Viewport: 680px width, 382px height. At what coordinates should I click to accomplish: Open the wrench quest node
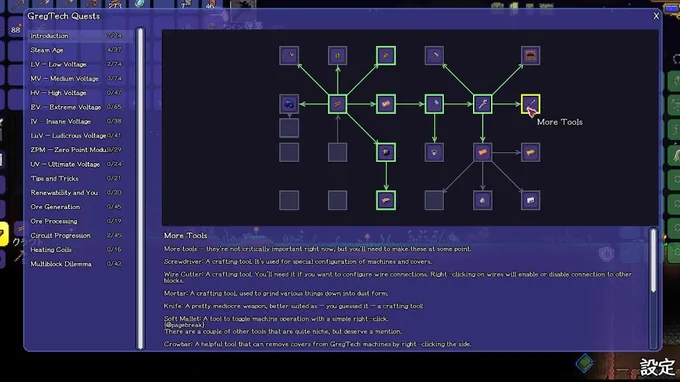[482, 104]
